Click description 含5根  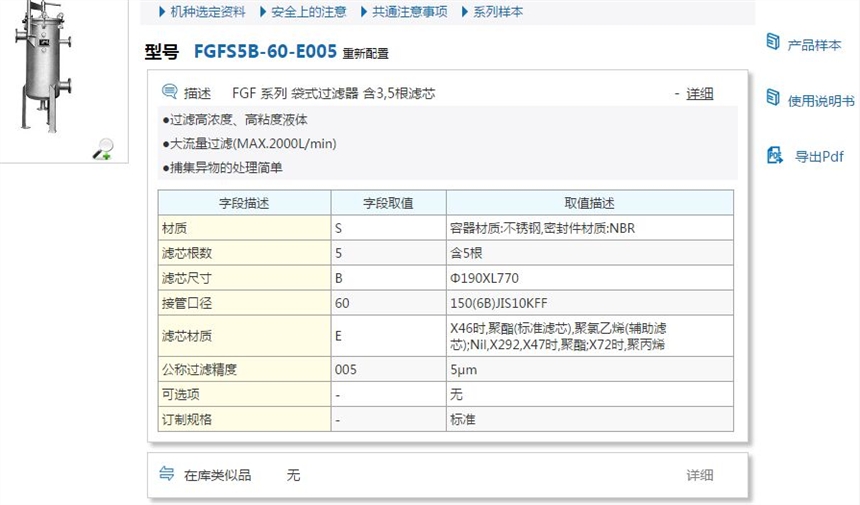pyautogui.click(x=466, y=253)
